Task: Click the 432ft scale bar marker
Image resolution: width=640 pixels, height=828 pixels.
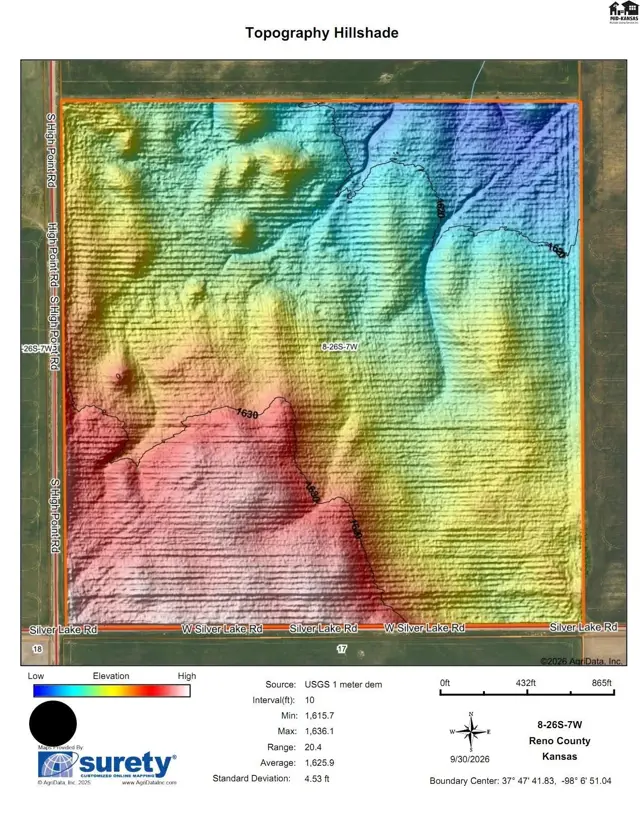Action: [525, 683]
